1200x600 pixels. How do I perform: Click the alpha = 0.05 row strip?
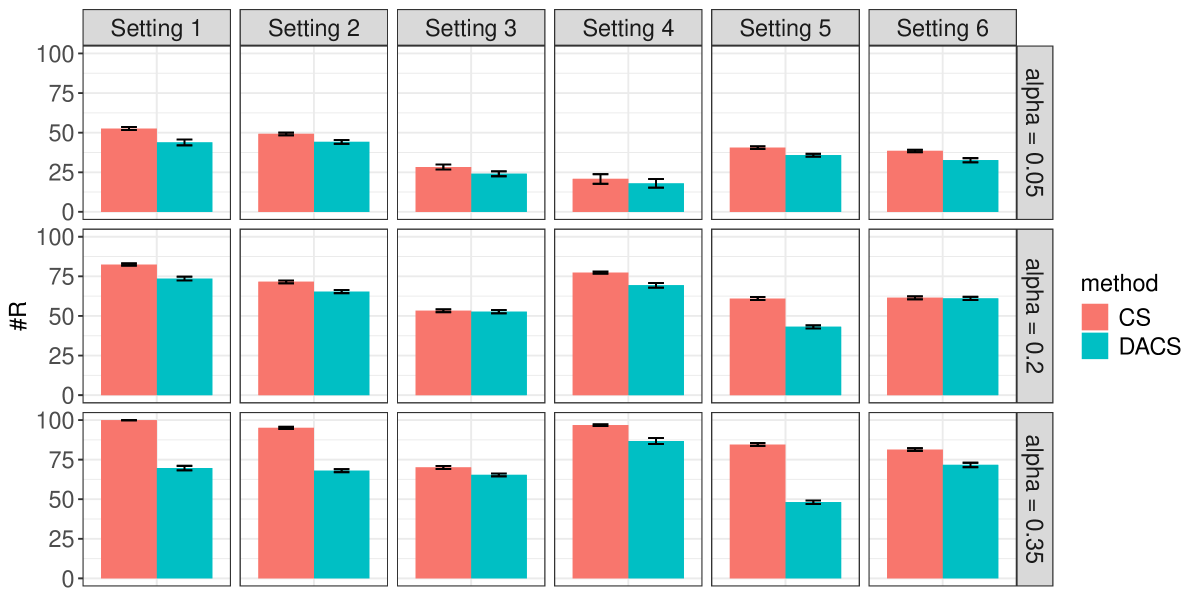point(1035,132)
